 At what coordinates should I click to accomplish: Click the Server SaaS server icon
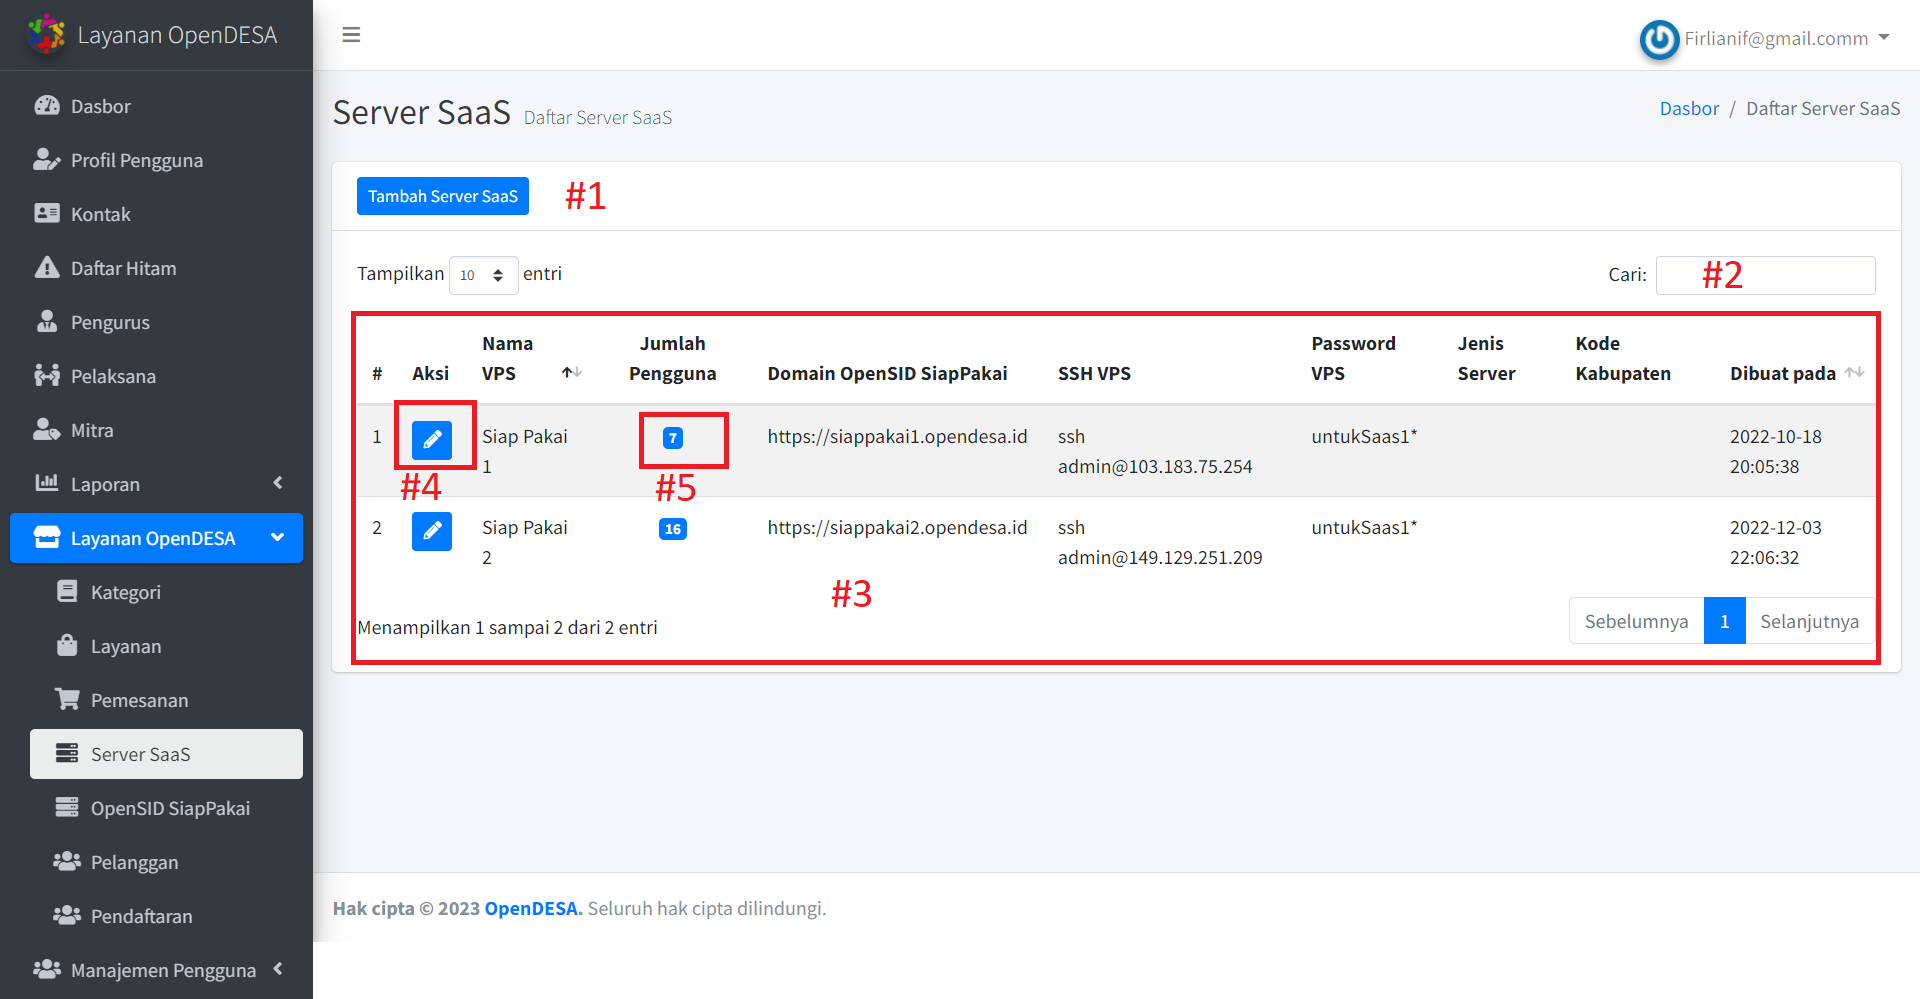point(67,754)
